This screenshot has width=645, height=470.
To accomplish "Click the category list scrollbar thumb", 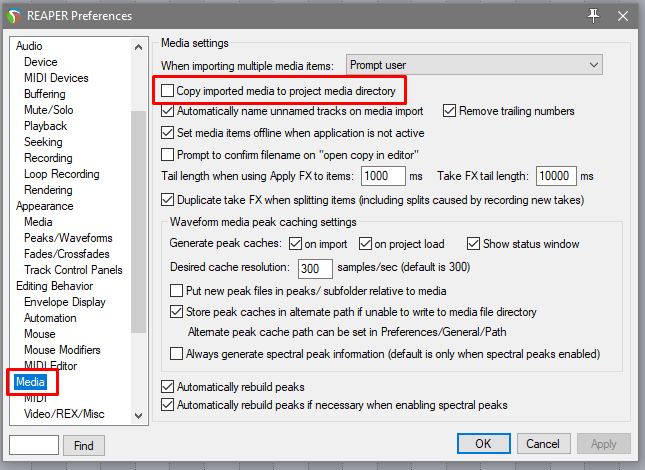I will pyautogui.click(x=139, y=221).
